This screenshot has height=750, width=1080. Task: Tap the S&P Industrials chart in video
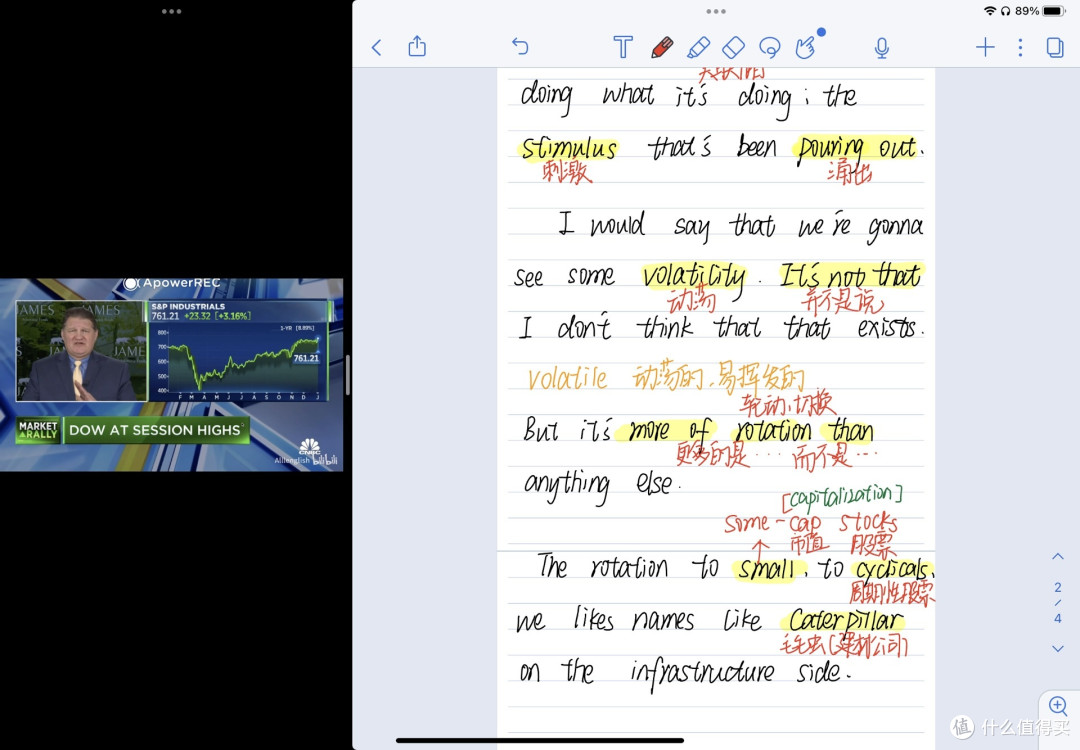coord(238,351)
